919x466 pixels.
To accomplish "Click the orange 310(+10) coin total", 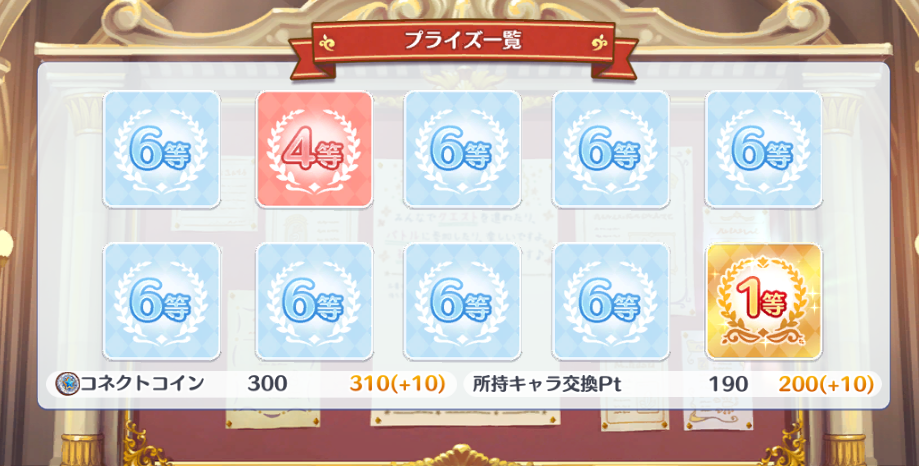I will click(397, 384).
